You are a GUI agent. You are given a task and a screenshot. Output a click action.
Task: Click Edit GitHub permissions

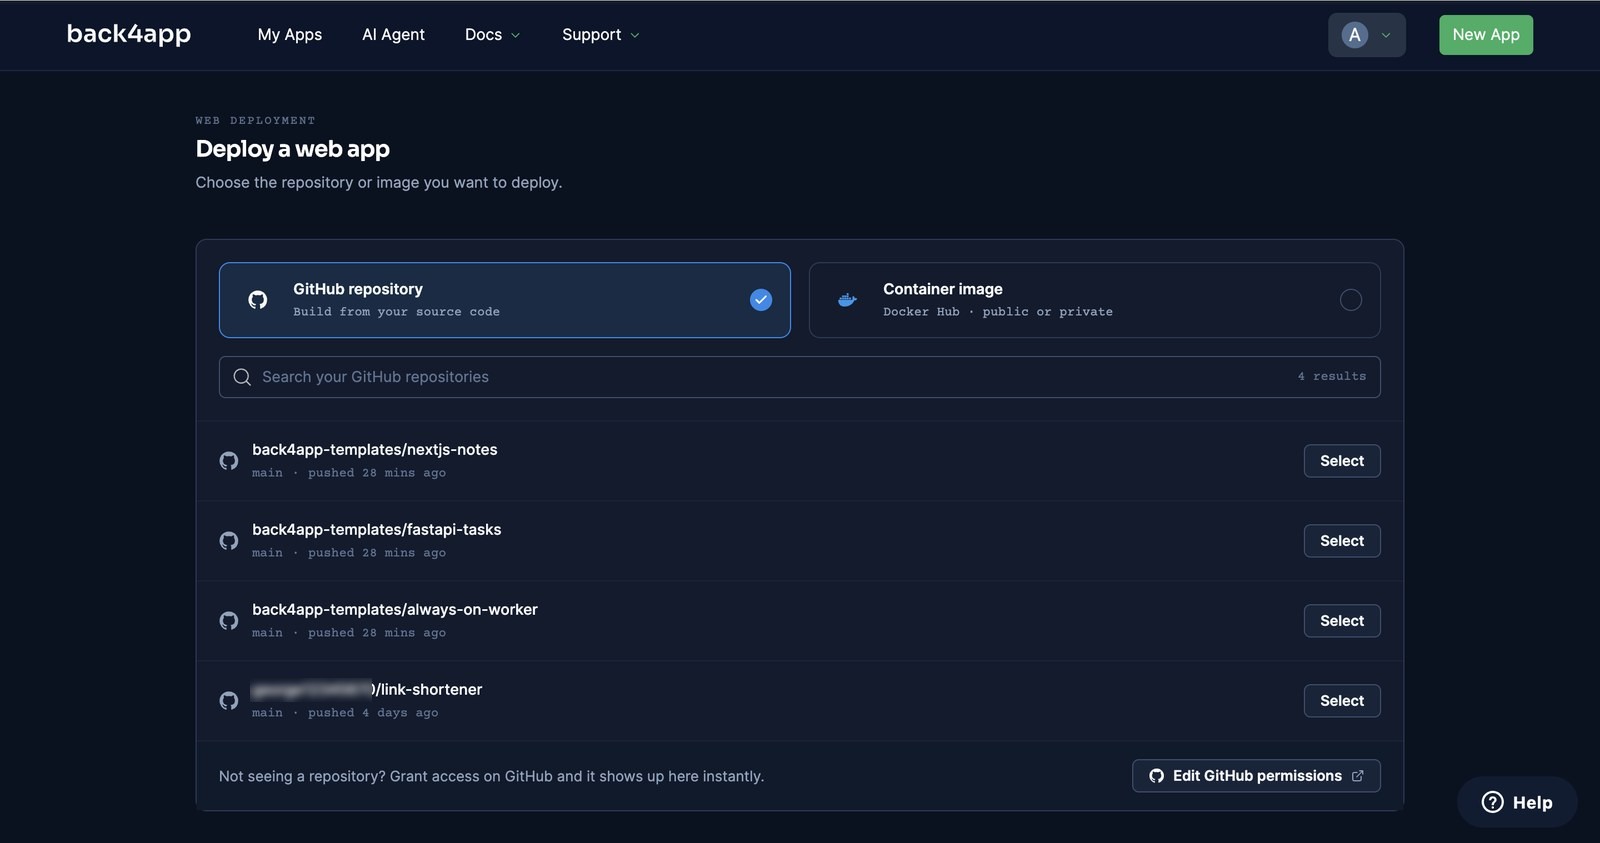1256,776
